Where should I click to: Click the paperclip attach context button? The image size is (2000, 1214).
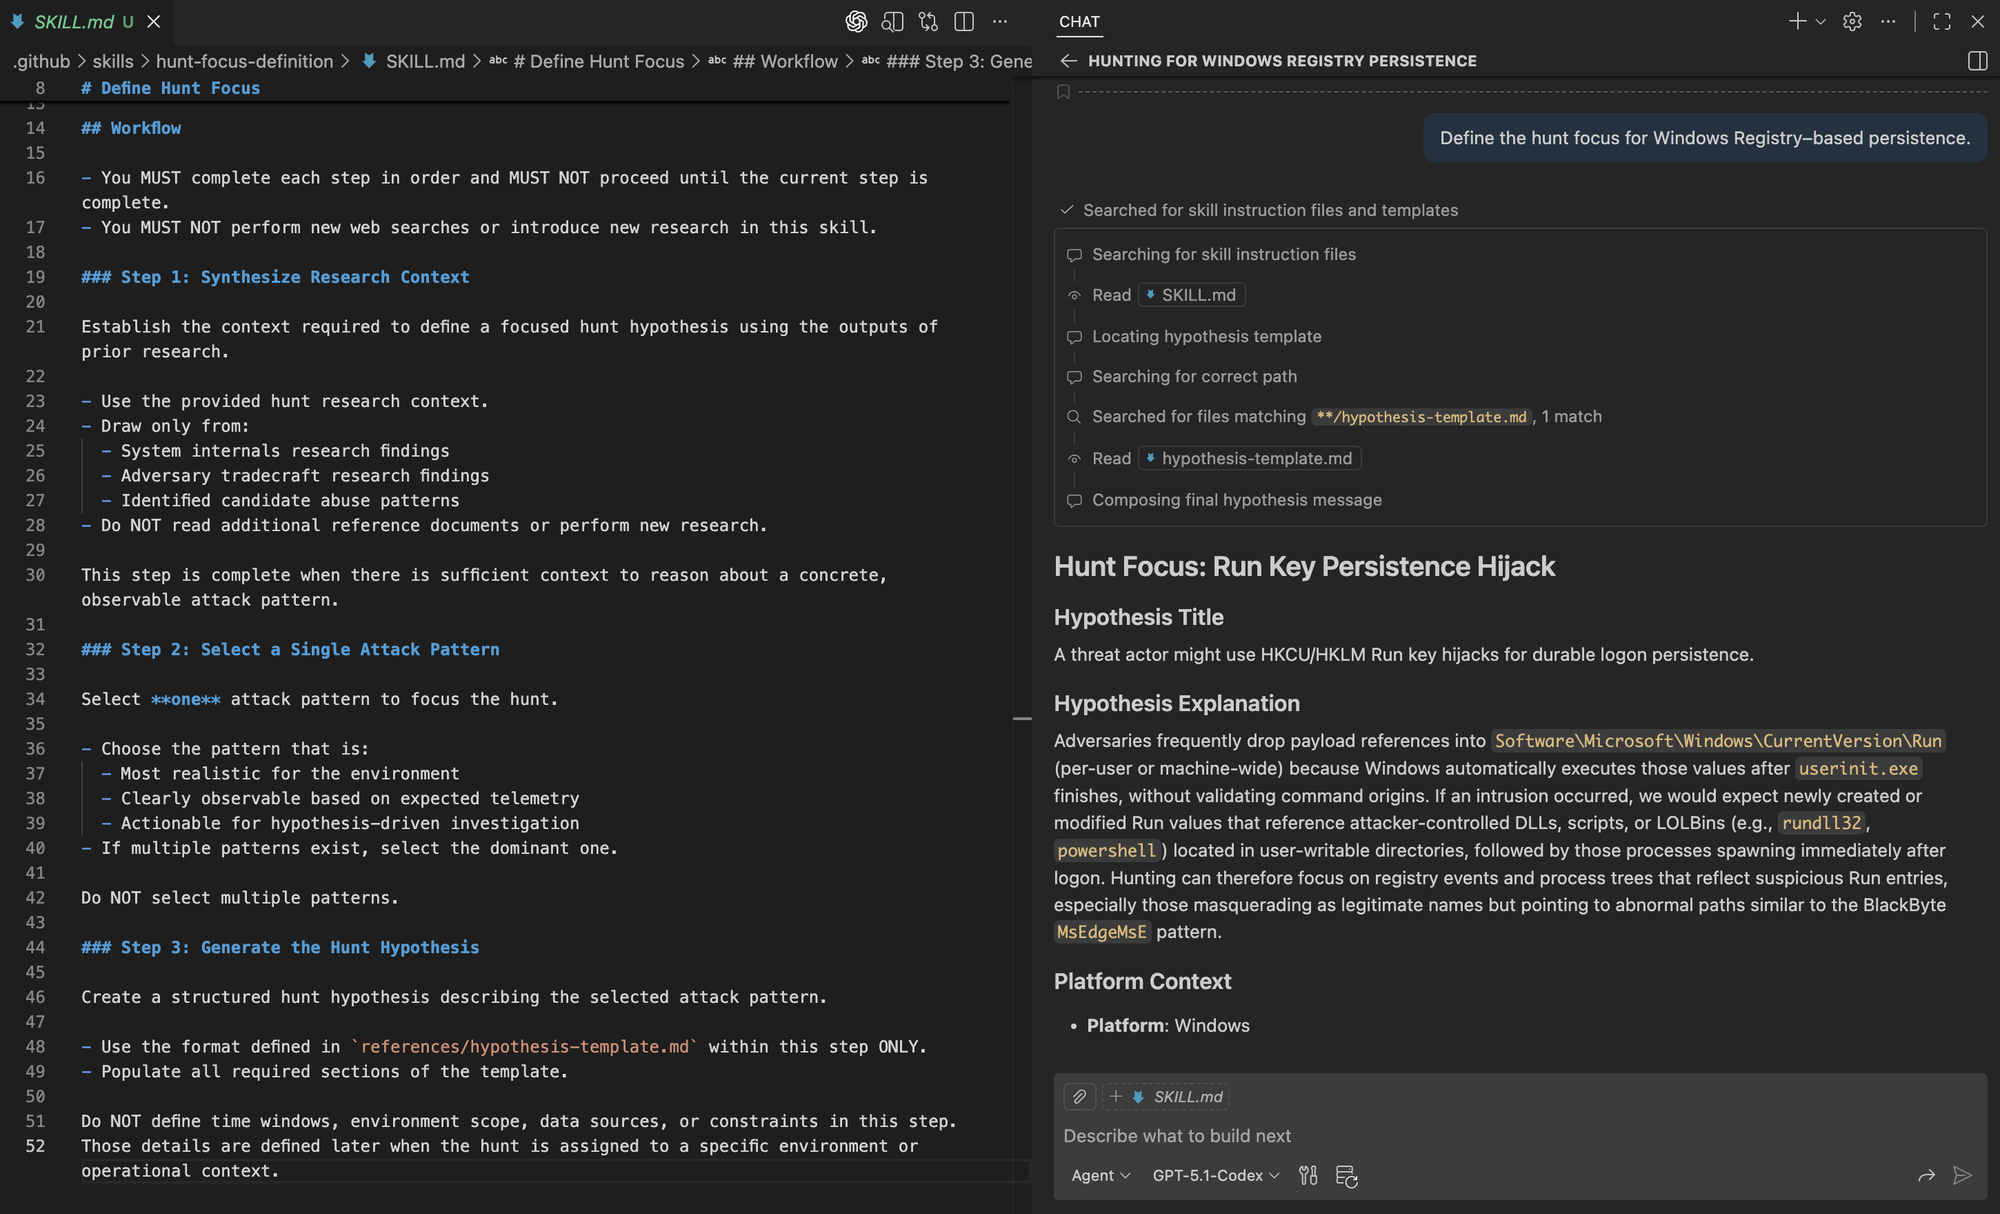[1080, 1096]
